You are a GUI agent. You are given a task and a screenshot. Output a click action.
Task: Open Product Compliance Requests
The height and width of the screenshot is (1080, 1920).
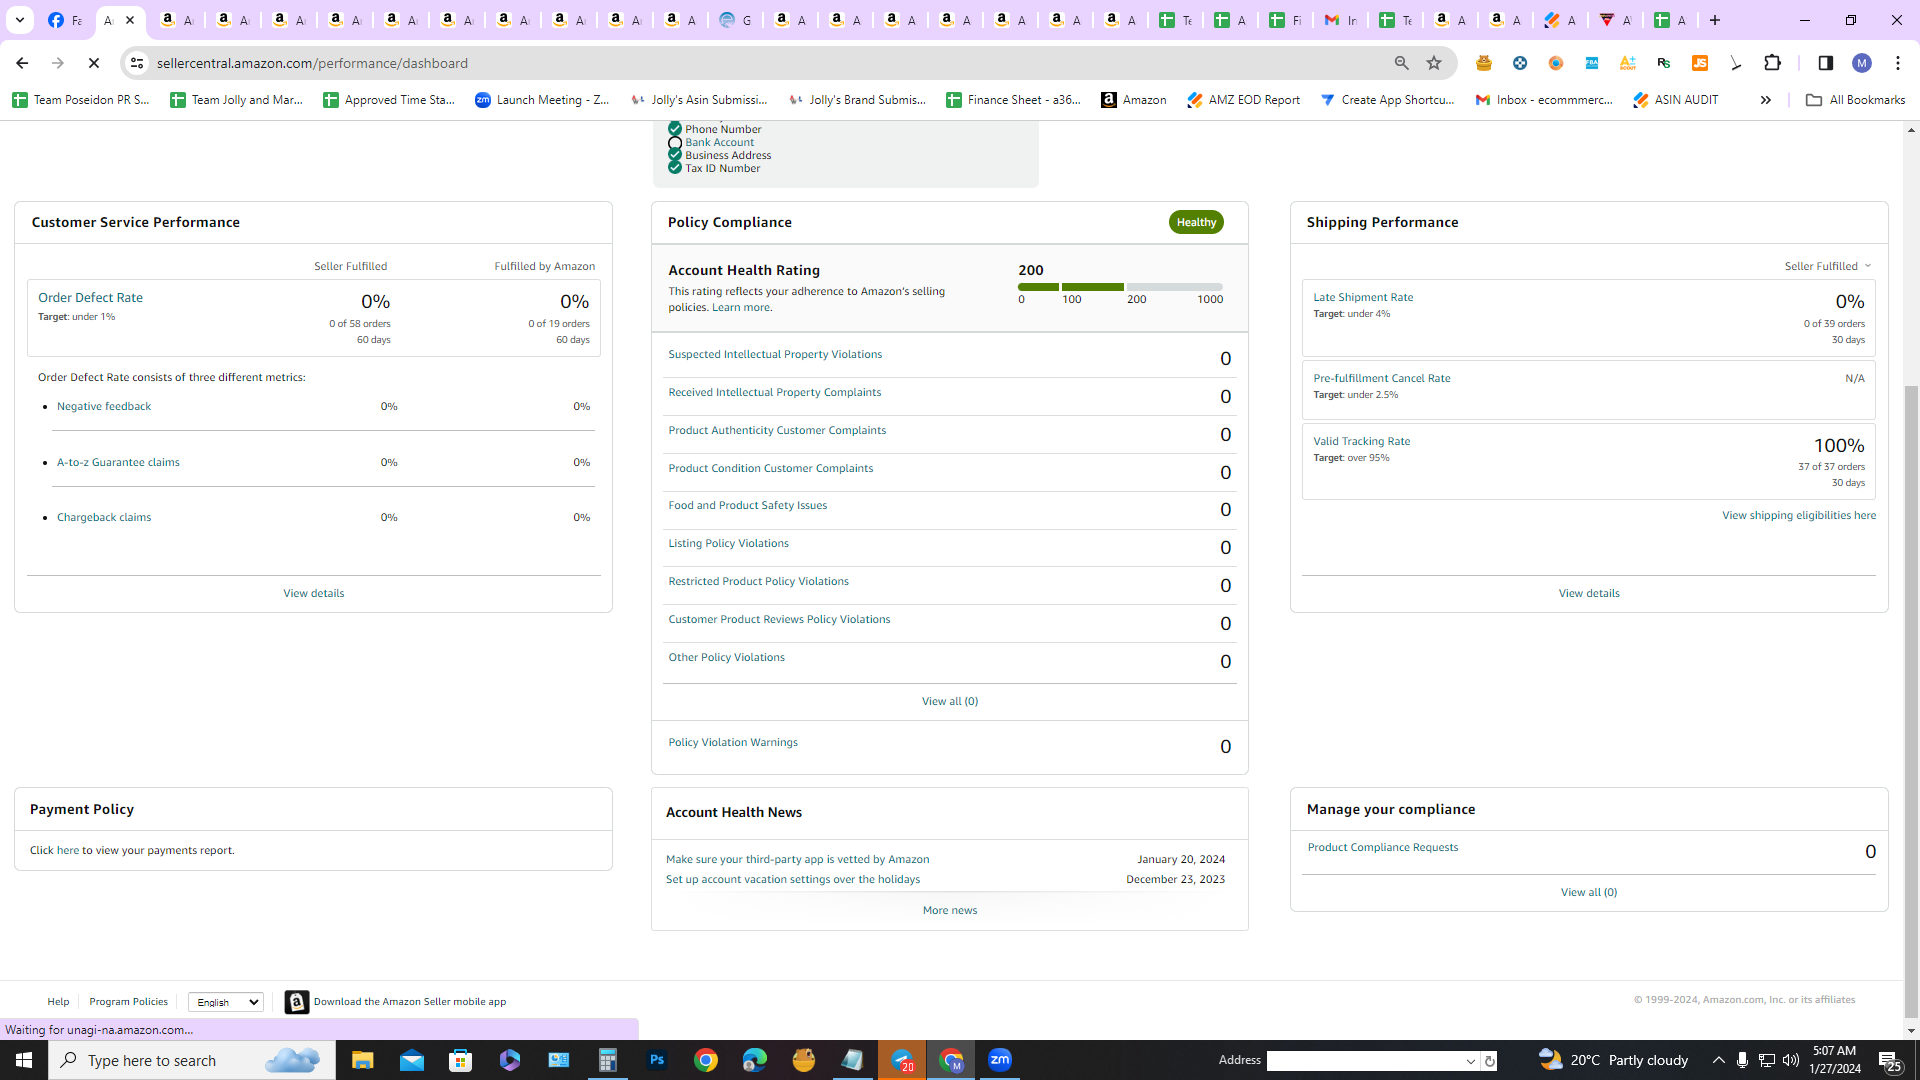click(x=1383, y=847)
